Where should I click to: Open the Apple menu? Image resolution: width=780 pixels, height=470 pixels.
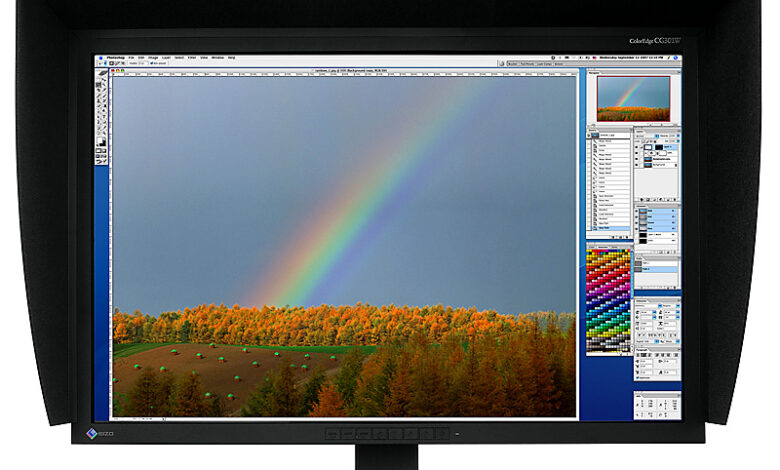[101, 58]
